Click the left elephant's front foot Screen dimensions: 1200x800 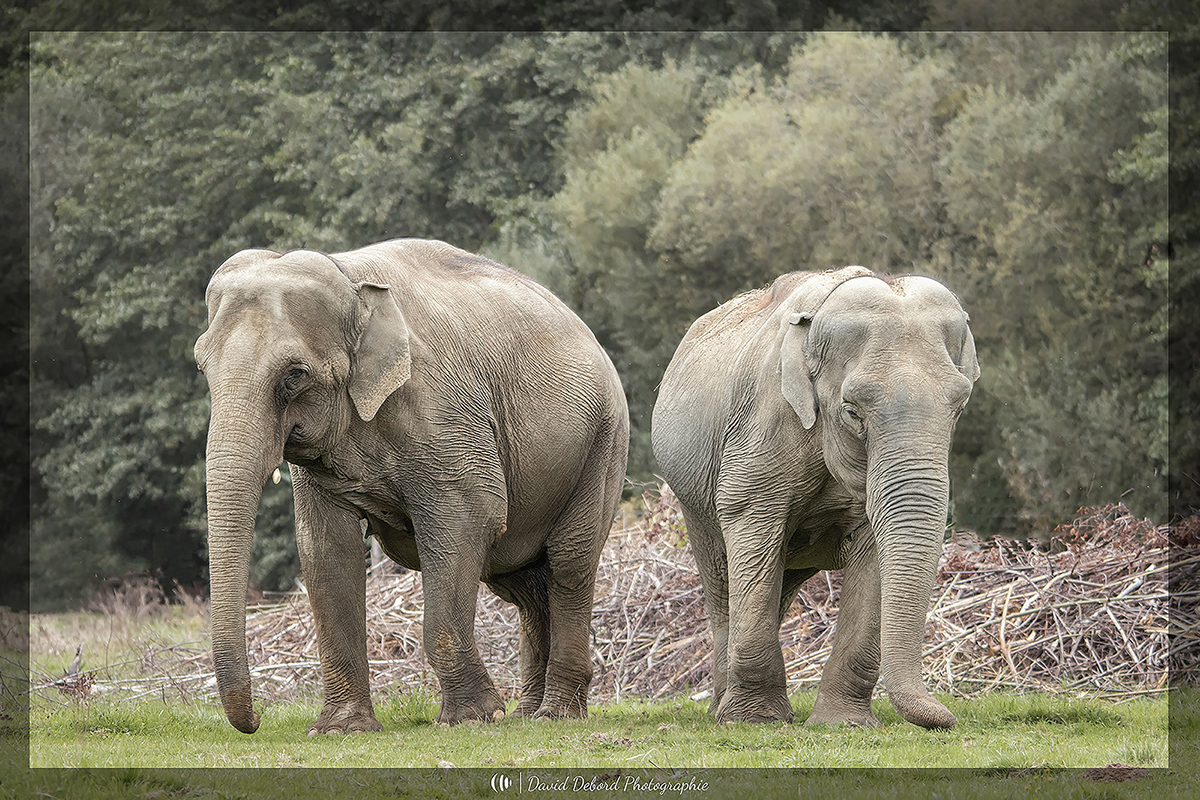point(344,718)
